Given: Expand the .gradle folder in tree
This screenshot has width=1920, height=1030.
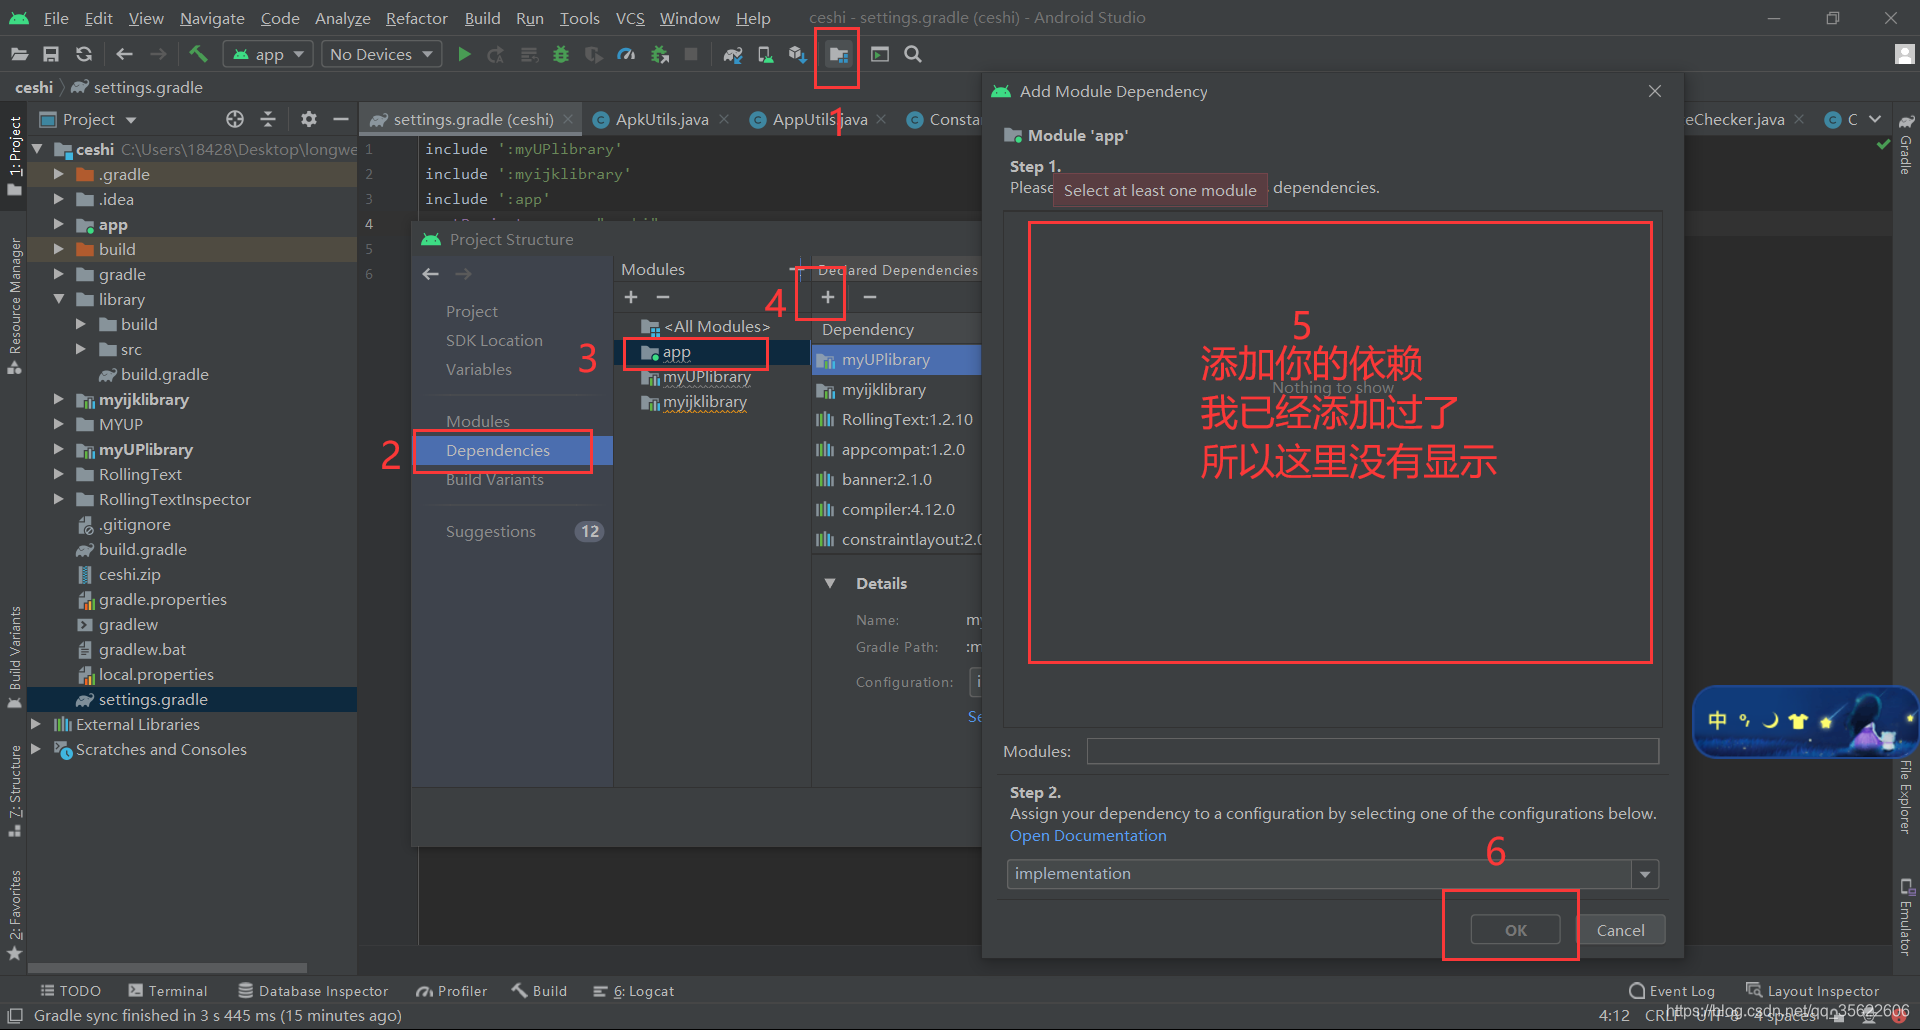Looking at the screenshot, I should coord(59,174).
